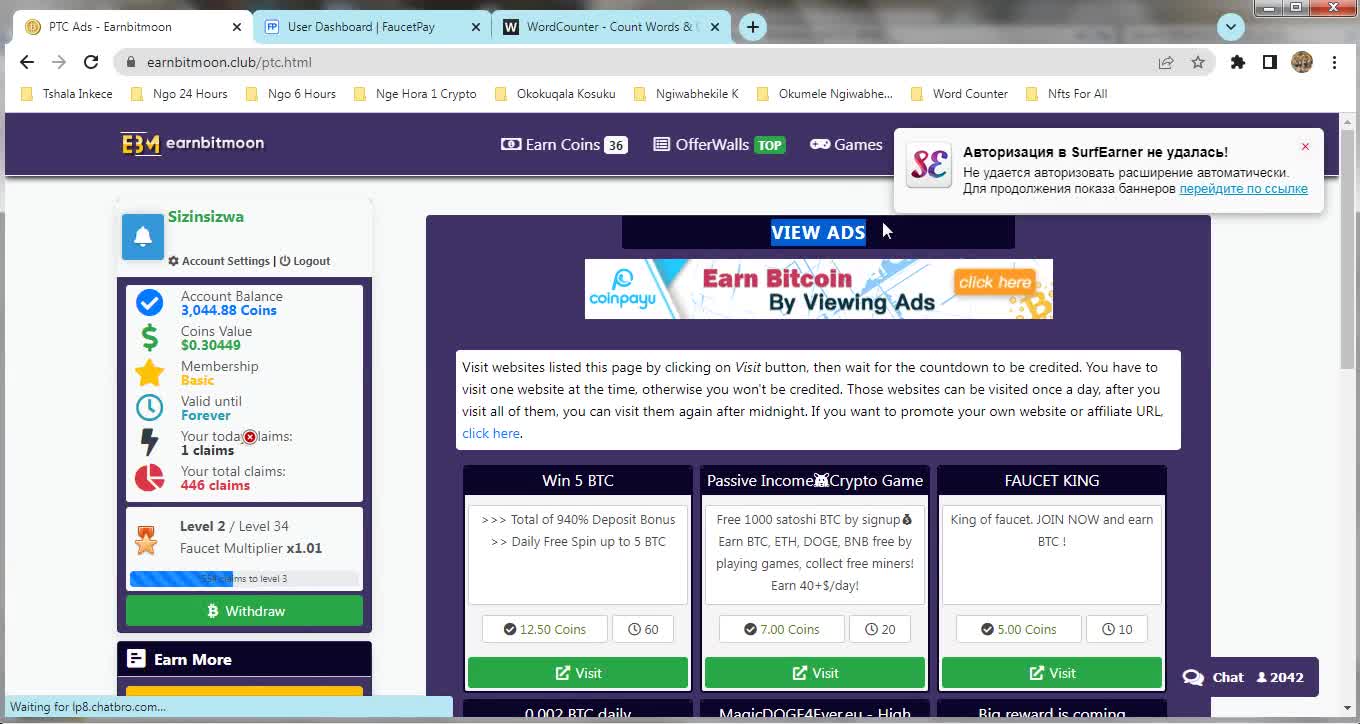Screen dimensions: 1360x724
Task: Open the Chrome profile avatar
Action: (x=1302, y=62)
